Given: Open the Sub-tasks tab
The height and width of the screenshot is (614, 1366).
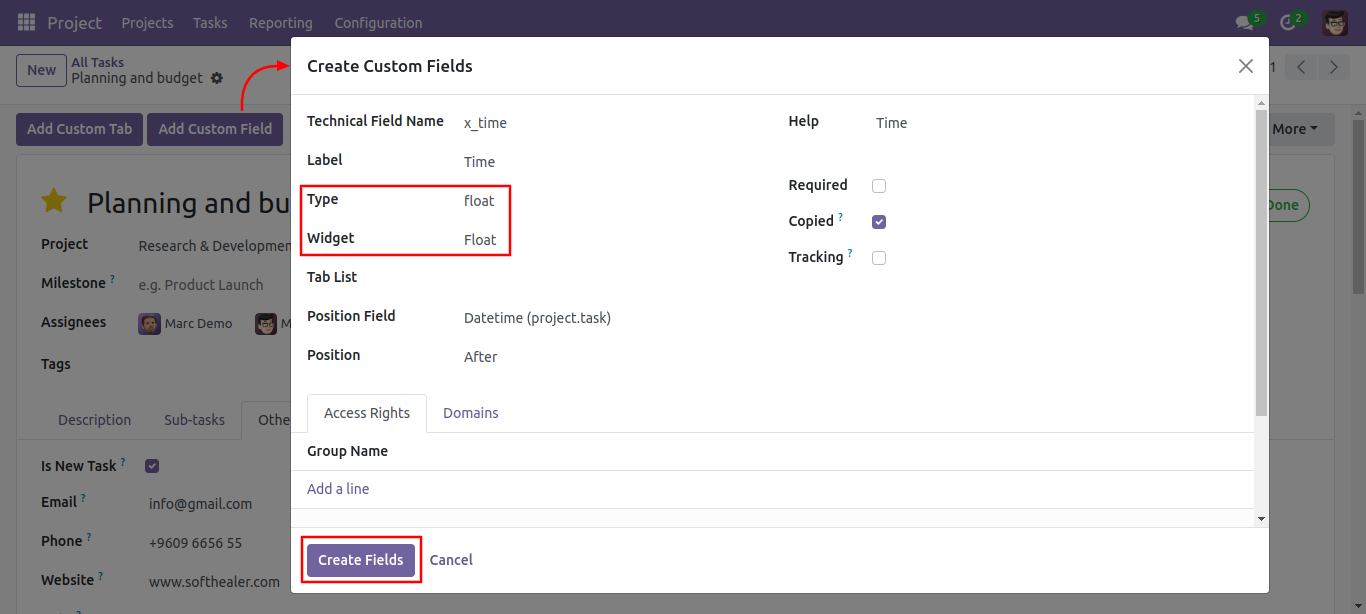Looking at the screenshot, I should coord(194,420).
